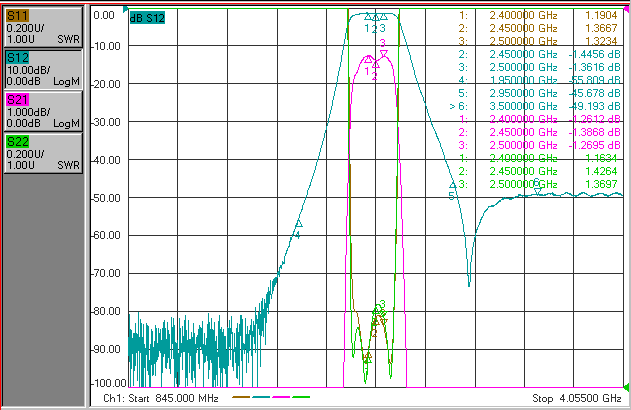631x410 pixels.
Task: Select the S11 SWR trace button
Action: pyautogui.click(x=43, y=27)
